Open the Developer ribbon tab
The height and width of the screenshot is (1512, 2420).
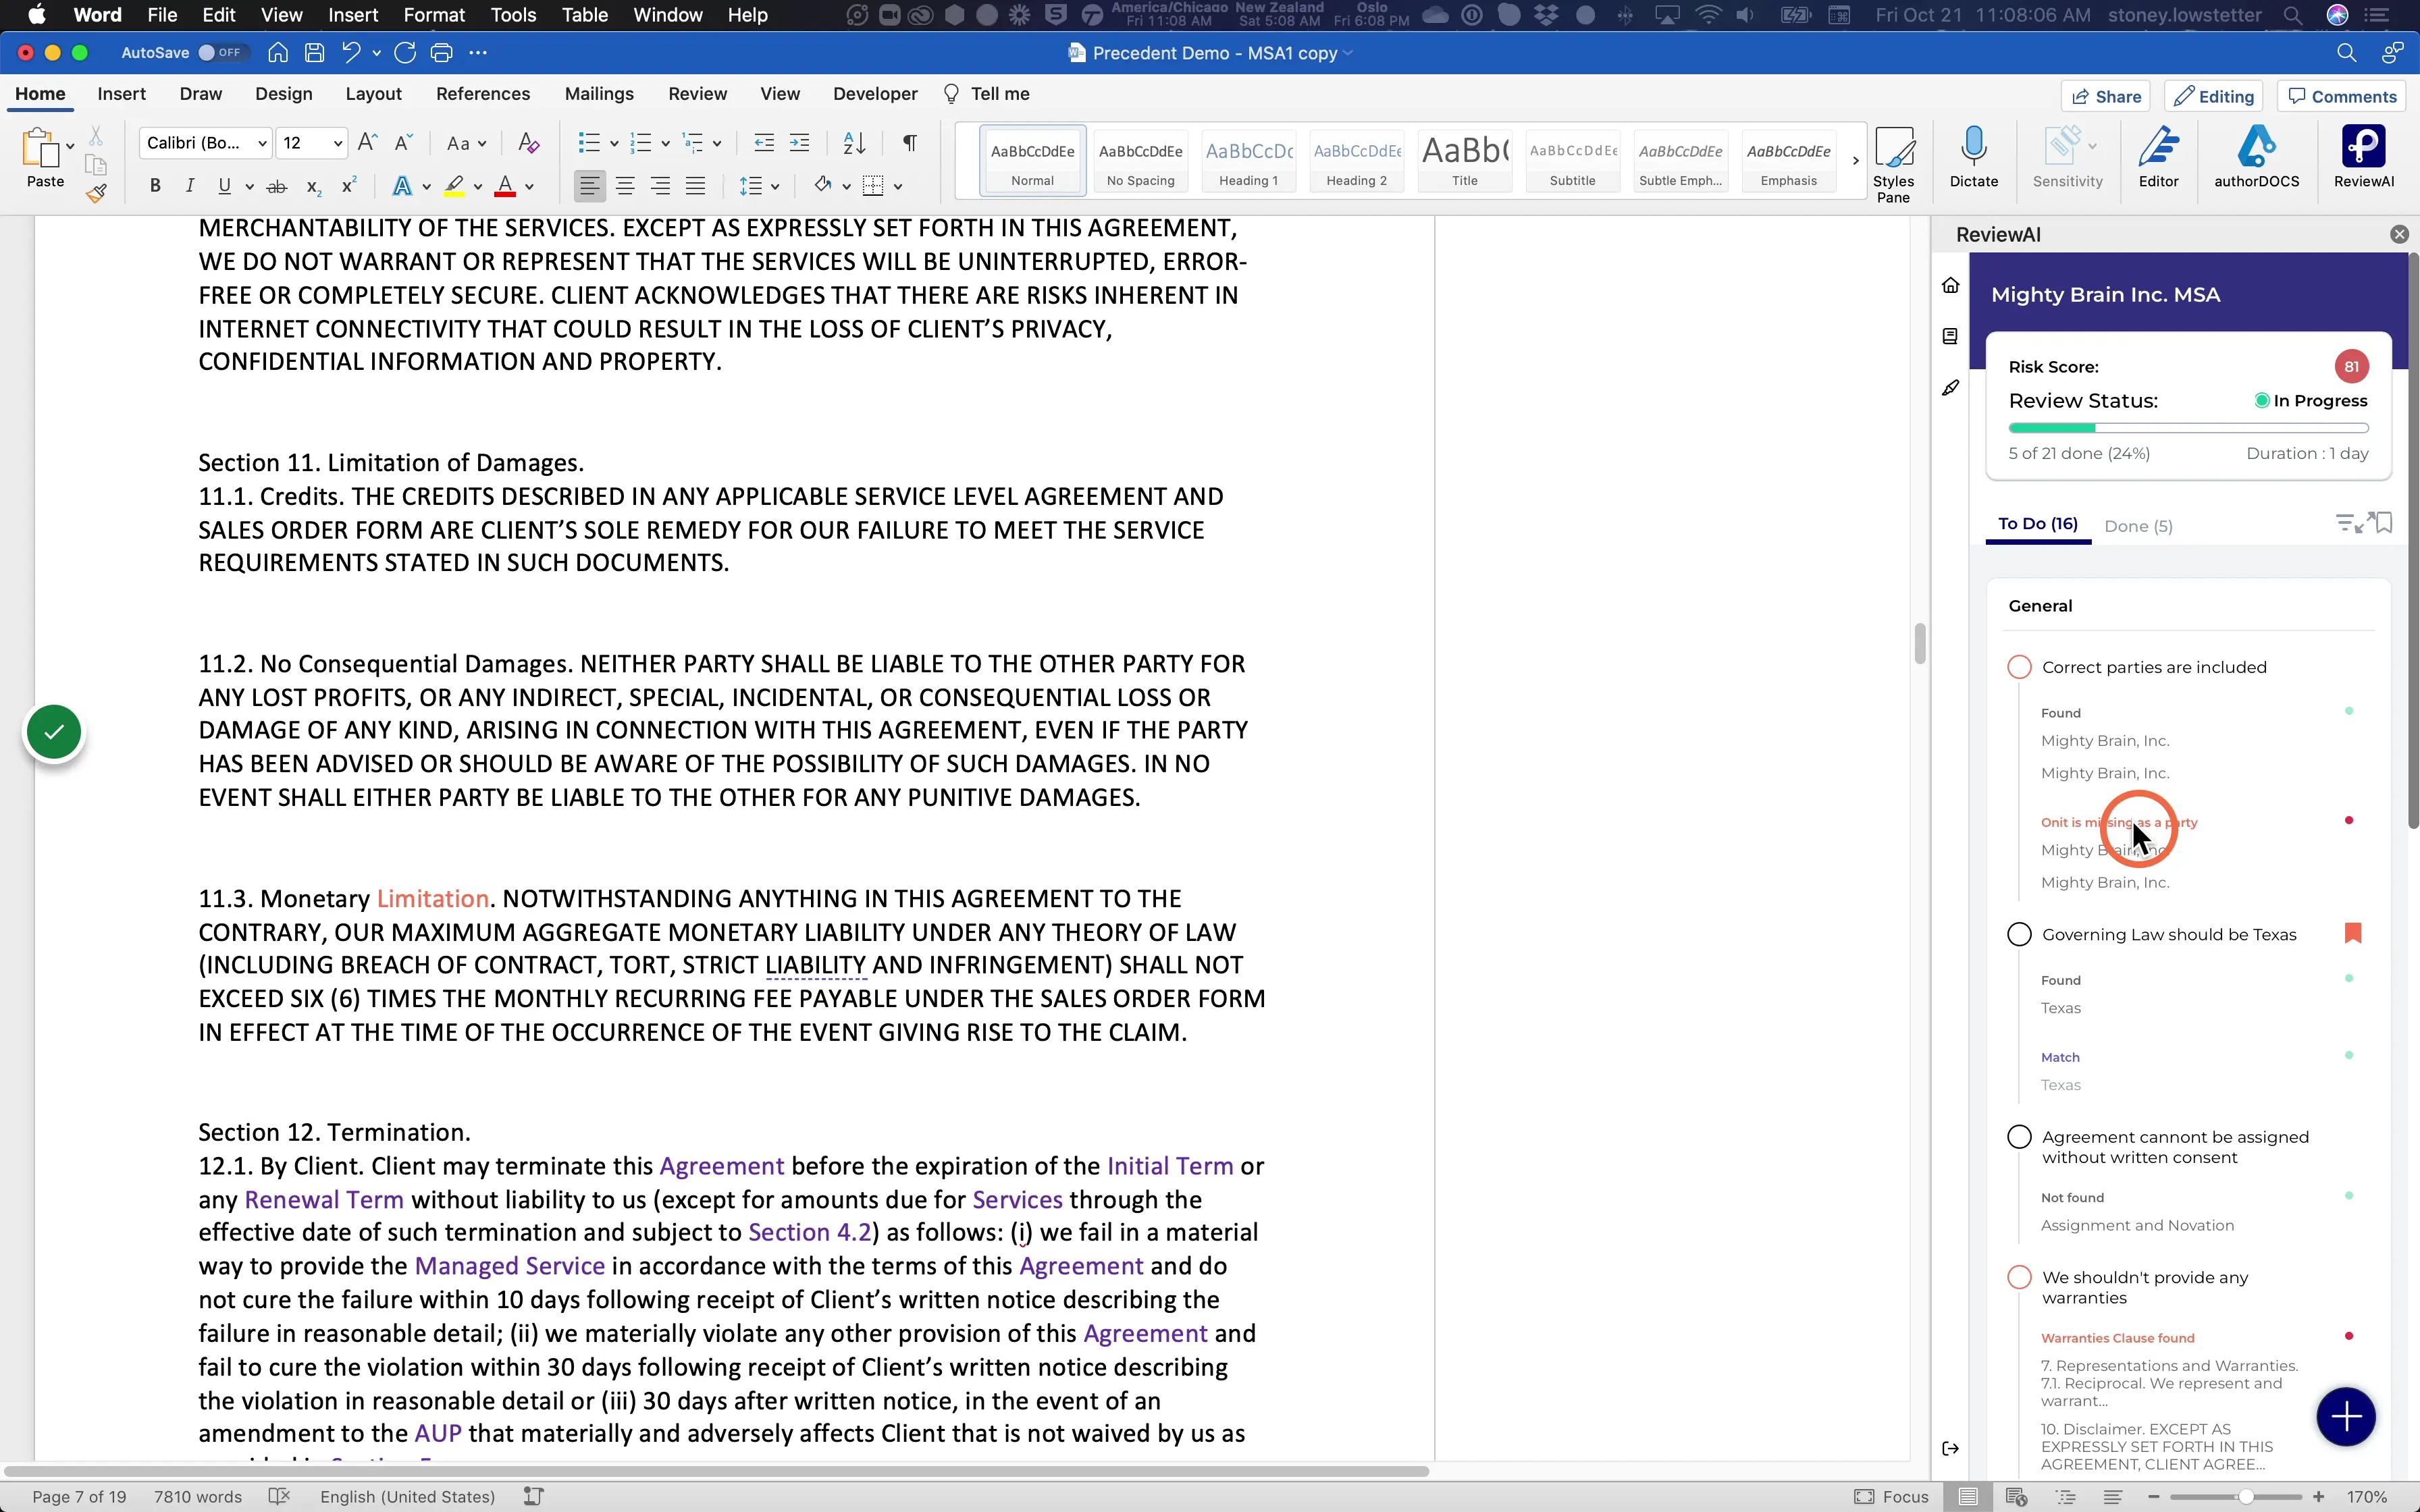pos(875,94)
